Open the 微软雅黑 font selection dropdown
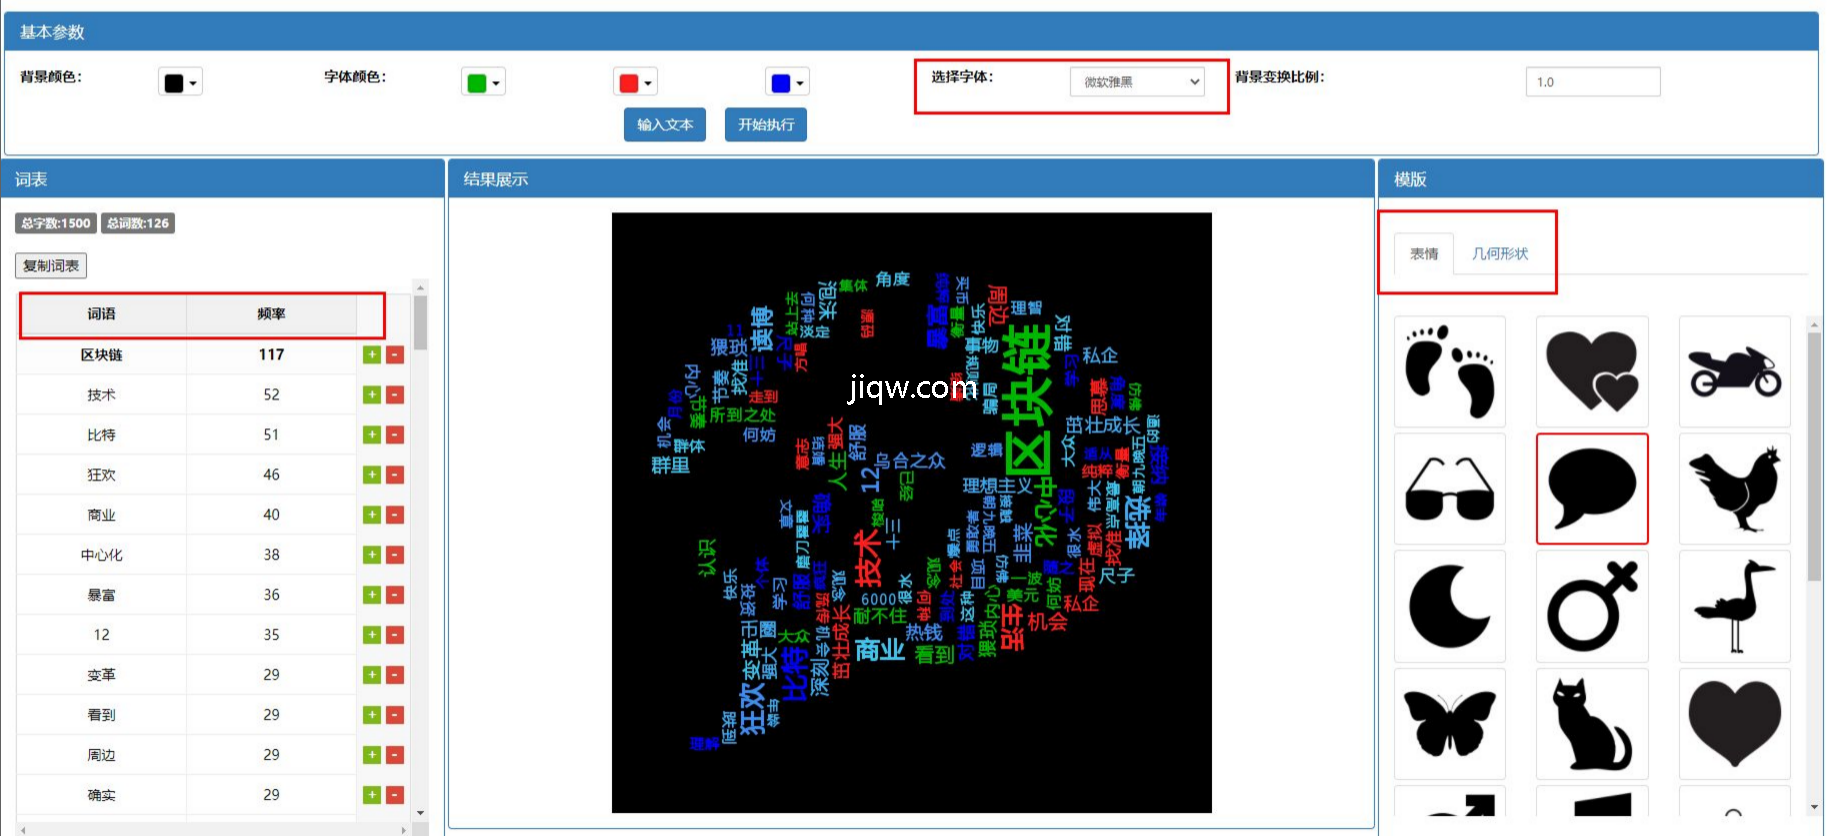Image resolution: width=1828 pixels, height=836 pixels. 1136,82
